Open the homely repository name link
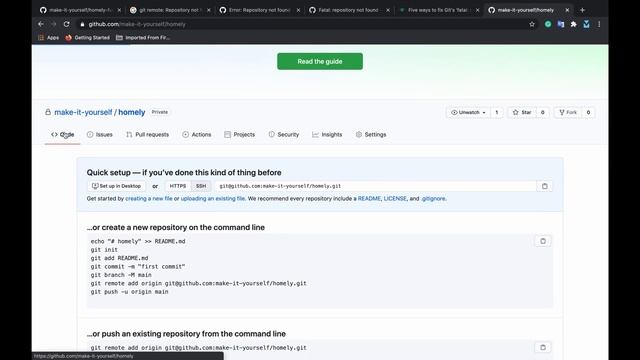Screen dimensions: 640x360 pos(131,112)
